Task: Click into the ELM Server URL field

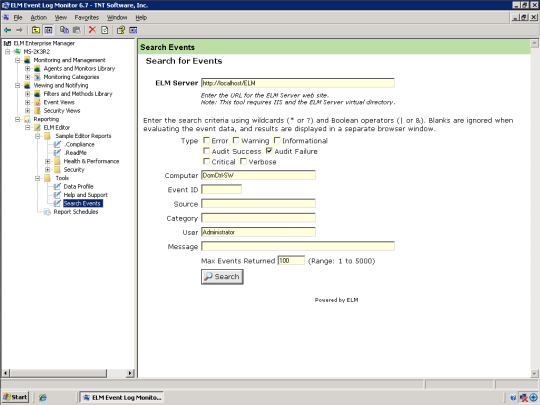Action: click(x=298, y=83)
